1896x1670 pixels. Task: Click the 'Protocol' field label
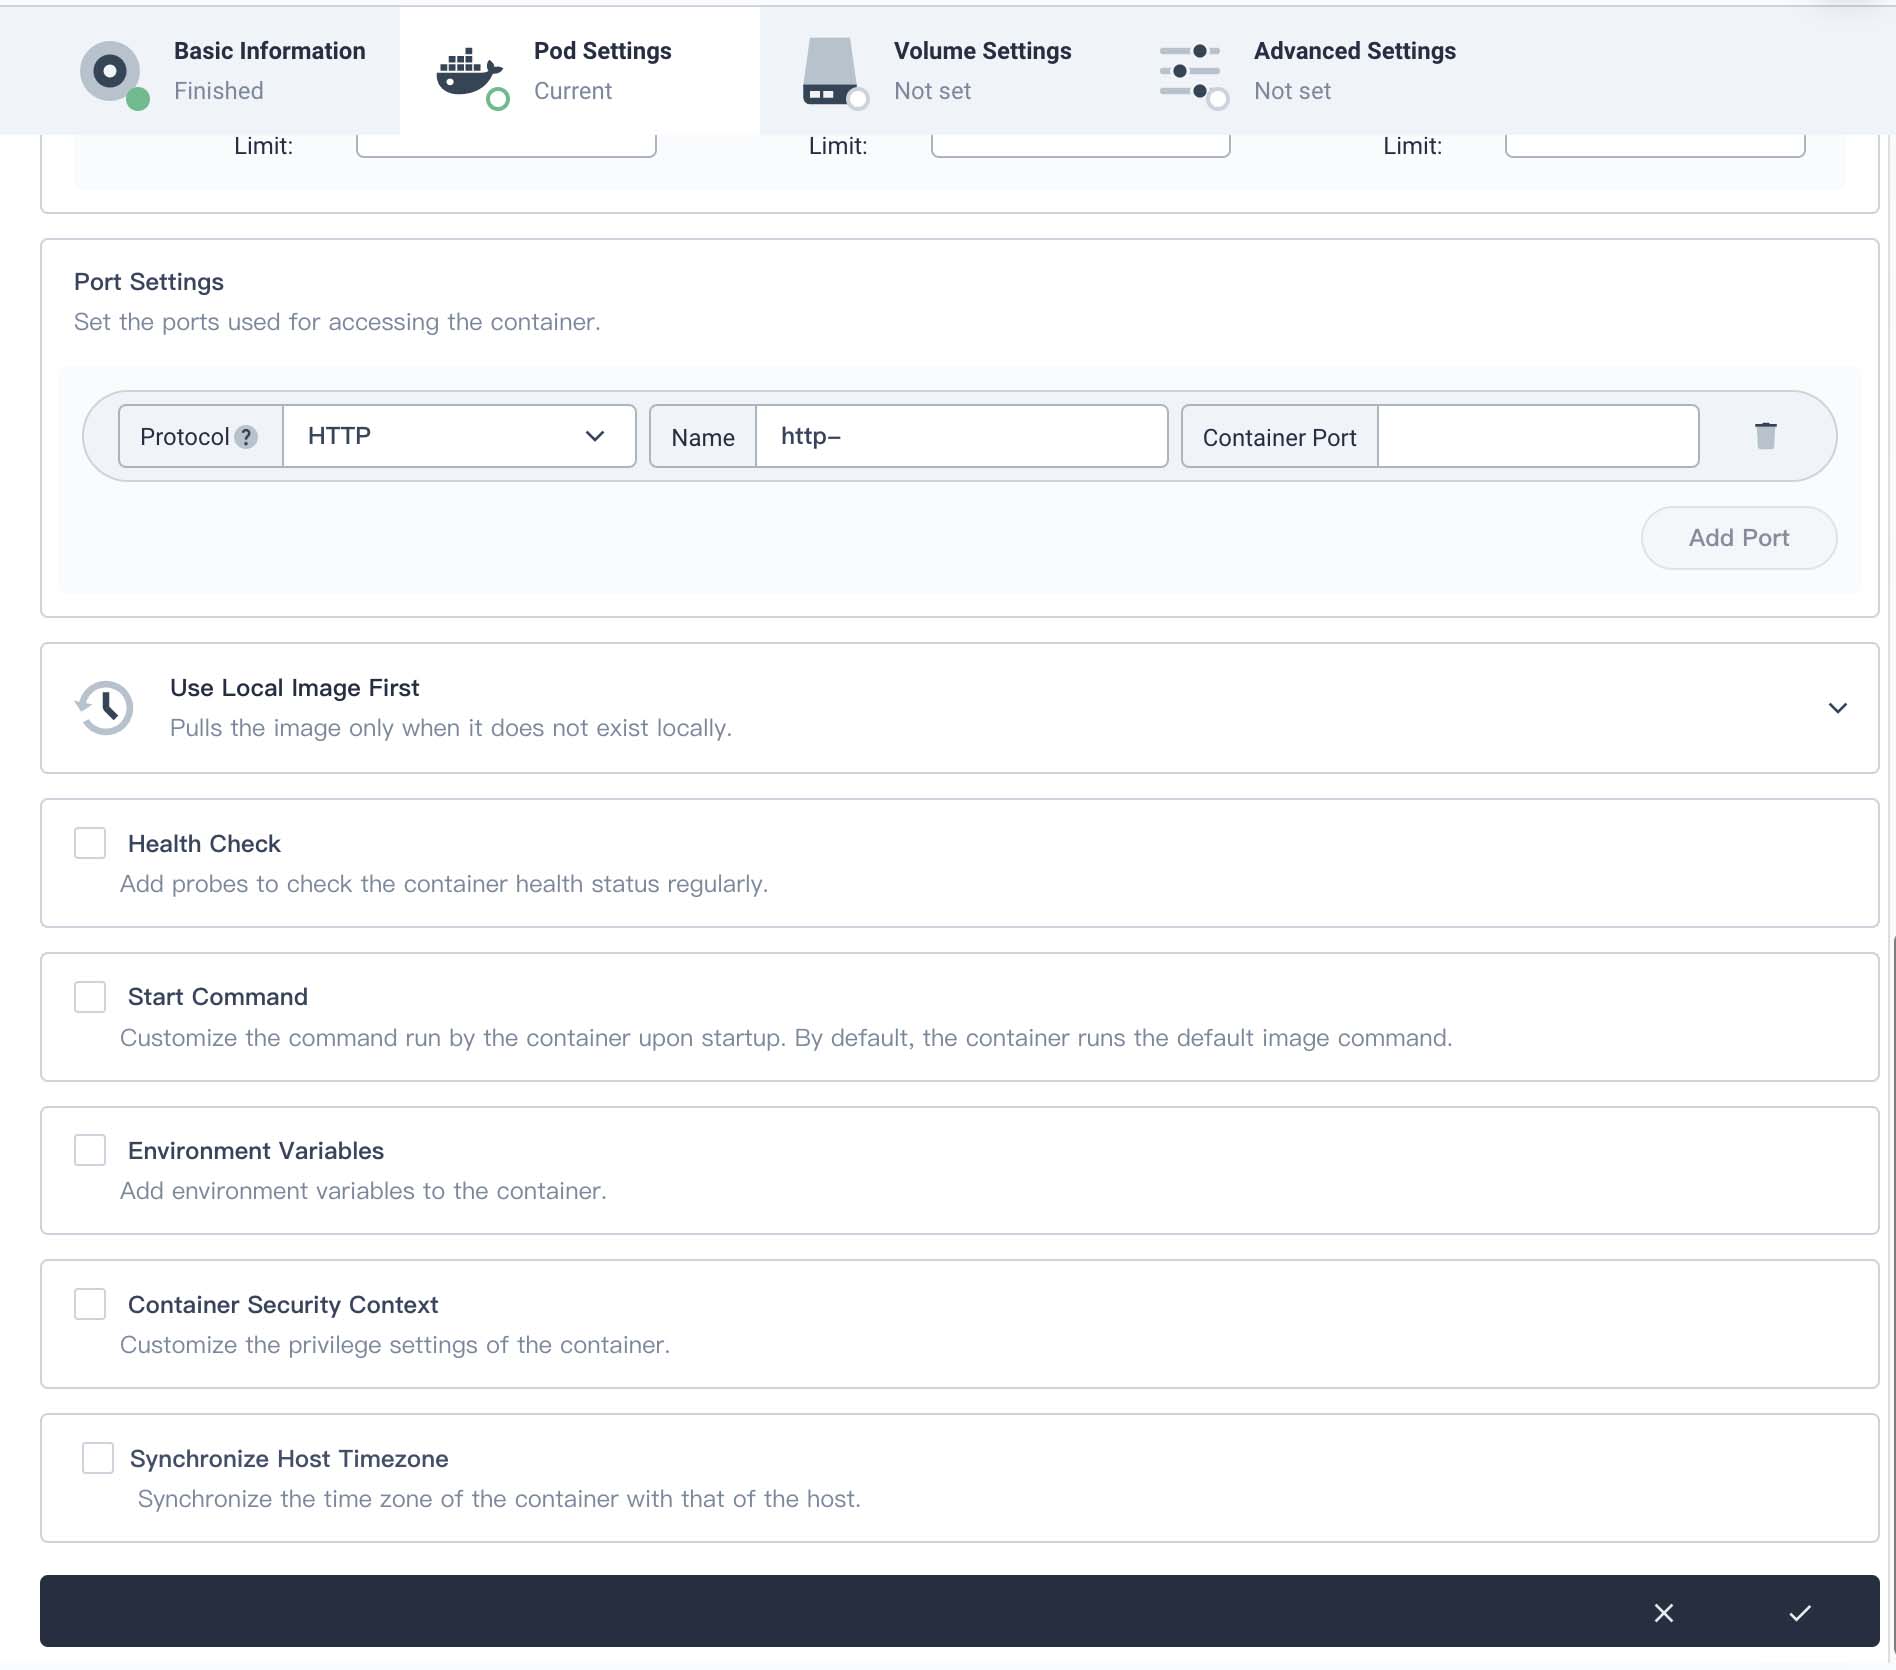point(185,437)
